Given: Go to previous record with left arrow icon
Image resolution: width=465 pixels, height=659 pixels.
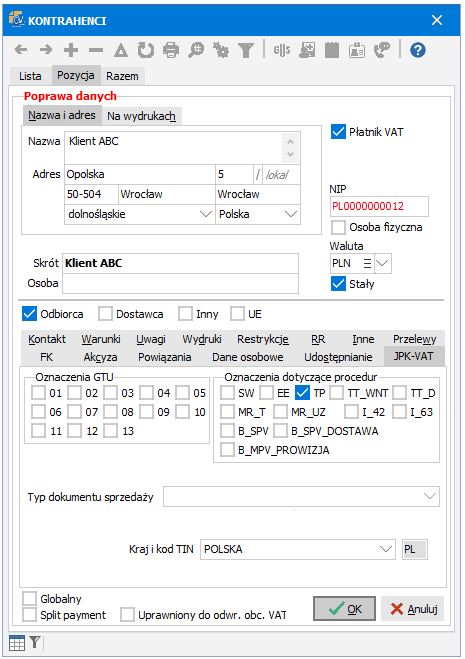Looking at the screenshot, I should tap(21, 50).
